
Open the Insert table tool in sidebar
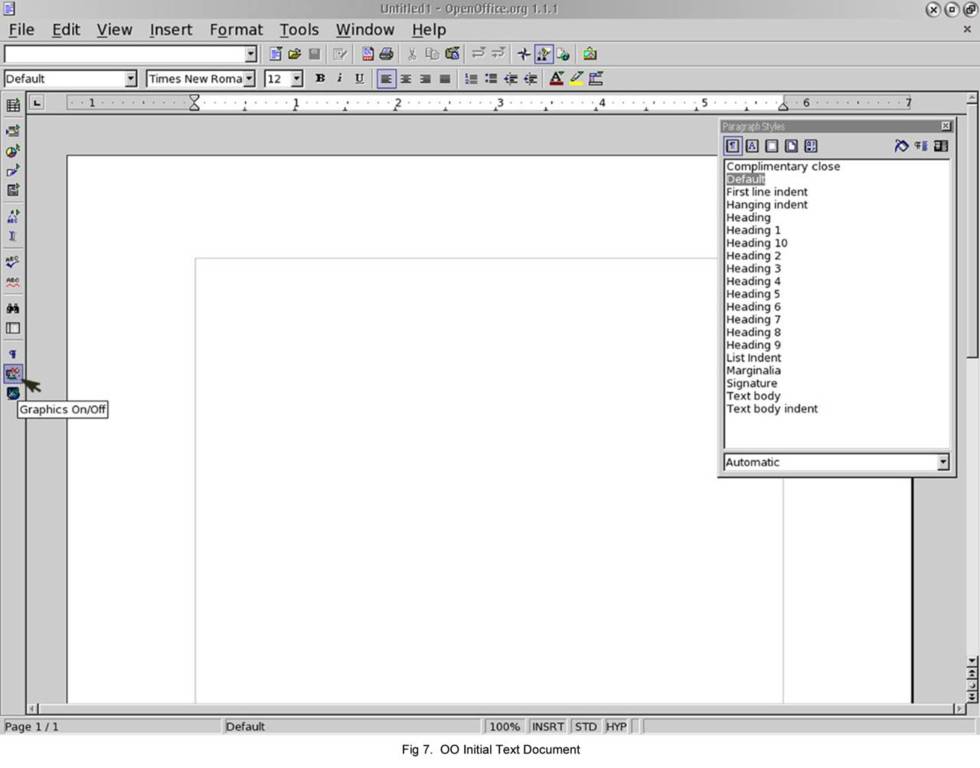pyautogui.click(x=13, y=105)
